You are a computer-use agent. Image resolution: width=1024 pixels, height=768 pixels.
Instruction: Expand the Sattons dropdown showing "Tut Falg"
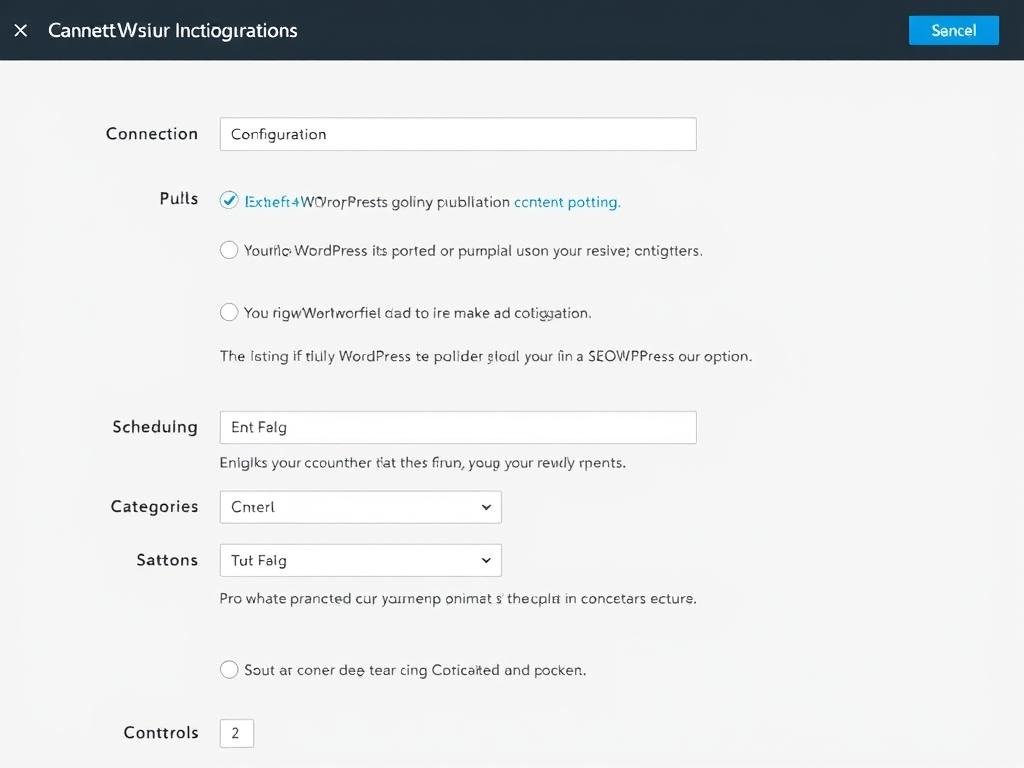(x=360, y=560)
